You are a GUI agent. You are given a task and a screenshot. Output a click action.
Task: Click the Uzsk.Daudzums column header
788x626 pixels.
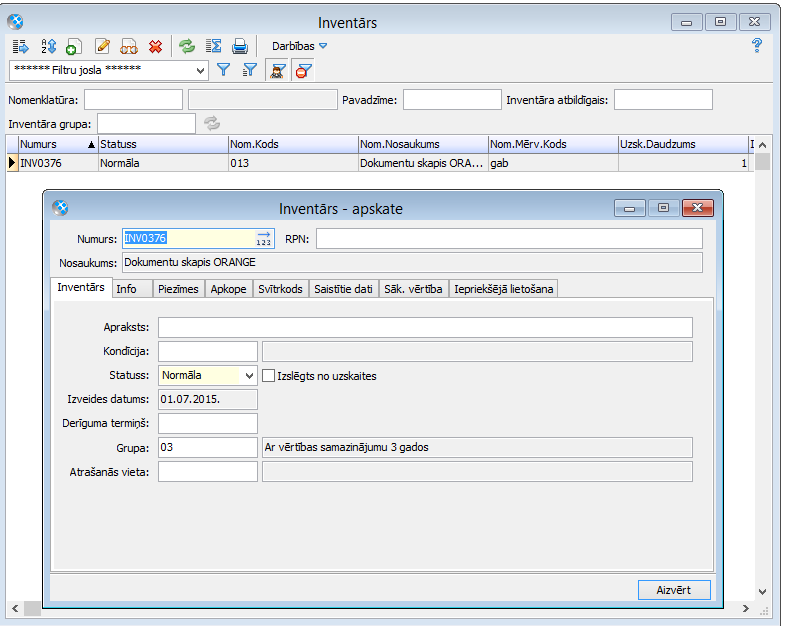click(x=683, y=144)
